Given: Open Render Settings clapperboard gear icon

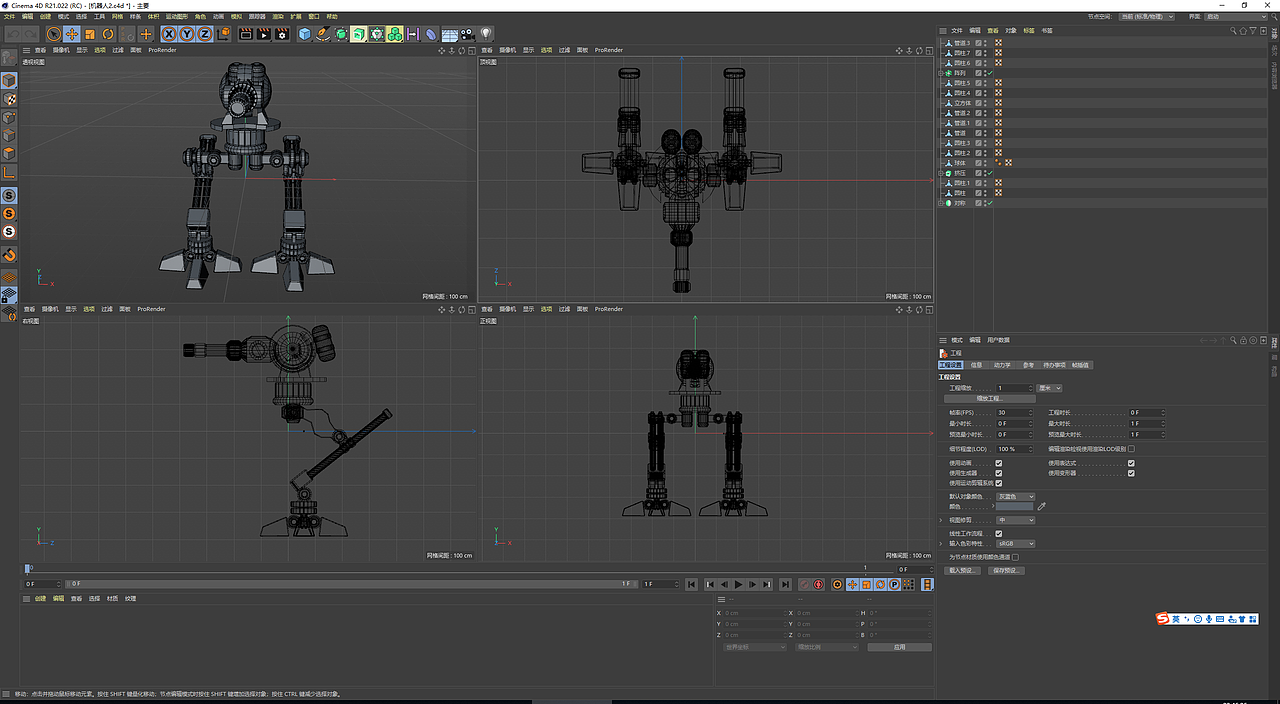Looking at the screenshot, I should click(282, 34).
